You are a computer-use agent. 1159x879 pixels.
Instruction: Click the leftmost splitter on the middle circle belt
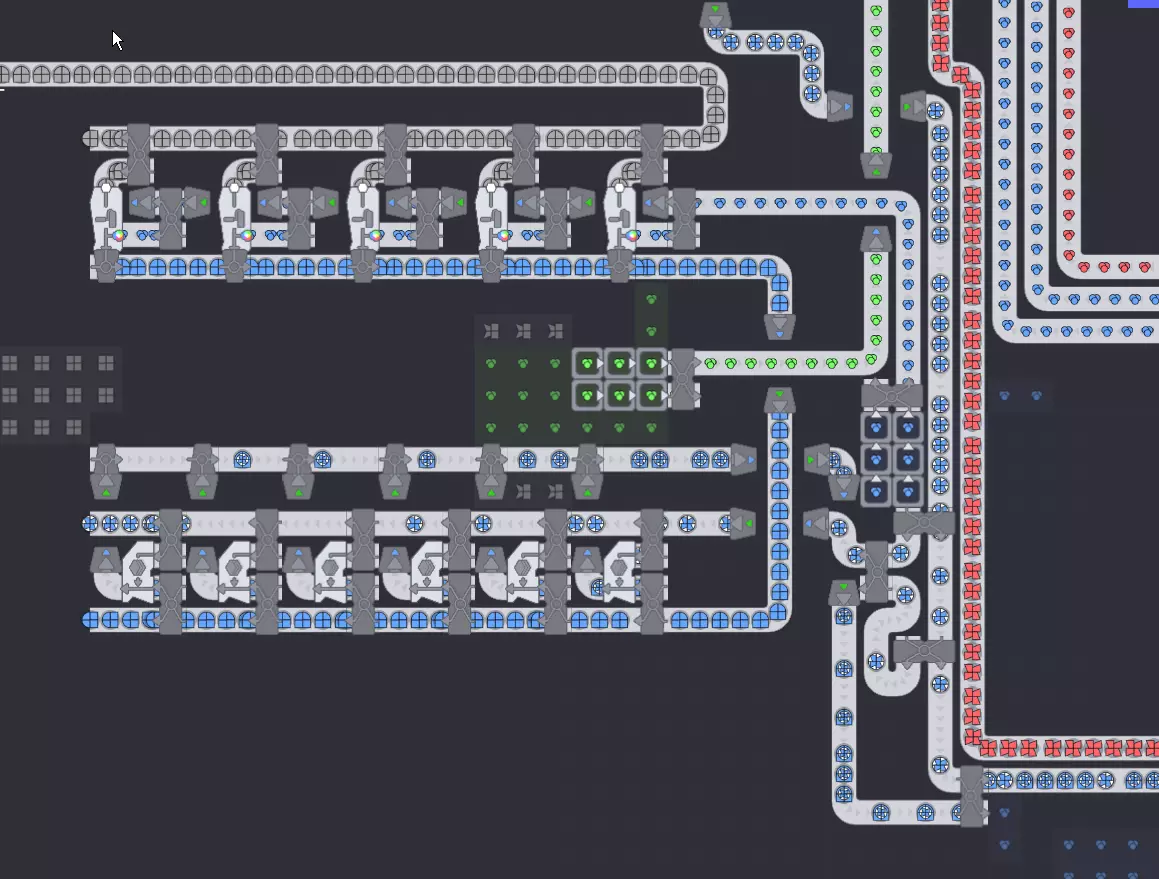pyautogui.click(x=106, y=459)
